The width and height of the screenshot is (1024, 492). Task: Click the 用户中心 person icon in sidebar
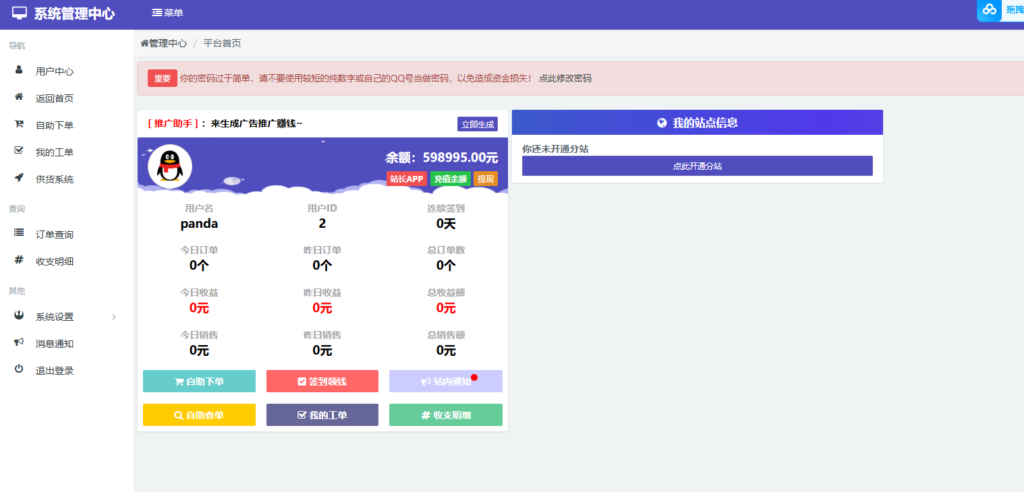(x=19, y=70)
